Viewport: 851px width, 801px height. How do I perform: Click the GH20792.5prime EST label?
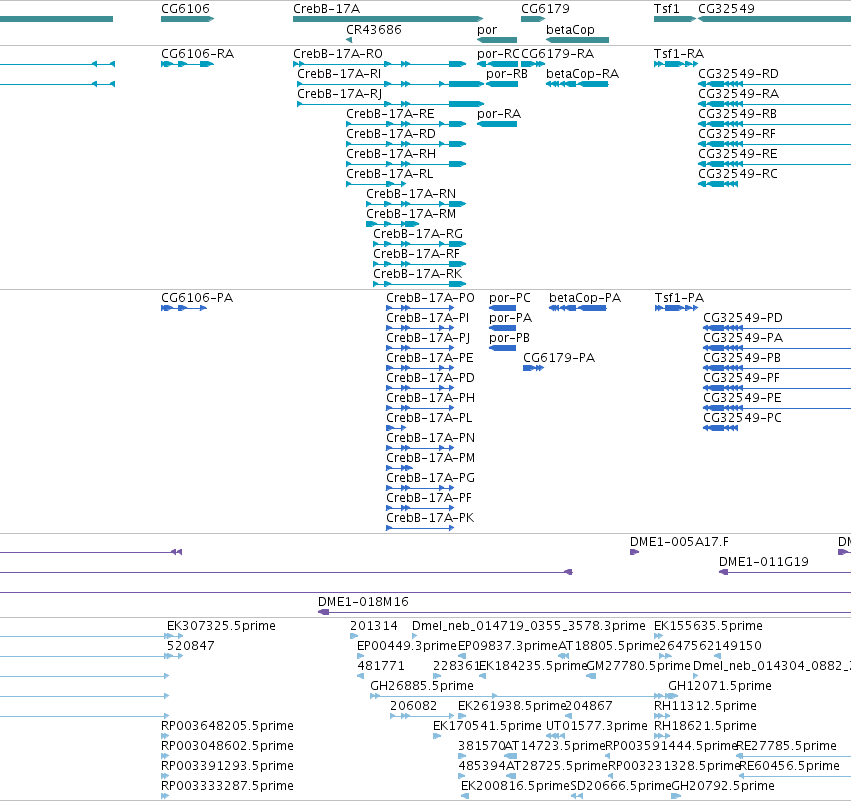pyautogui.click(x=723, y=786)
